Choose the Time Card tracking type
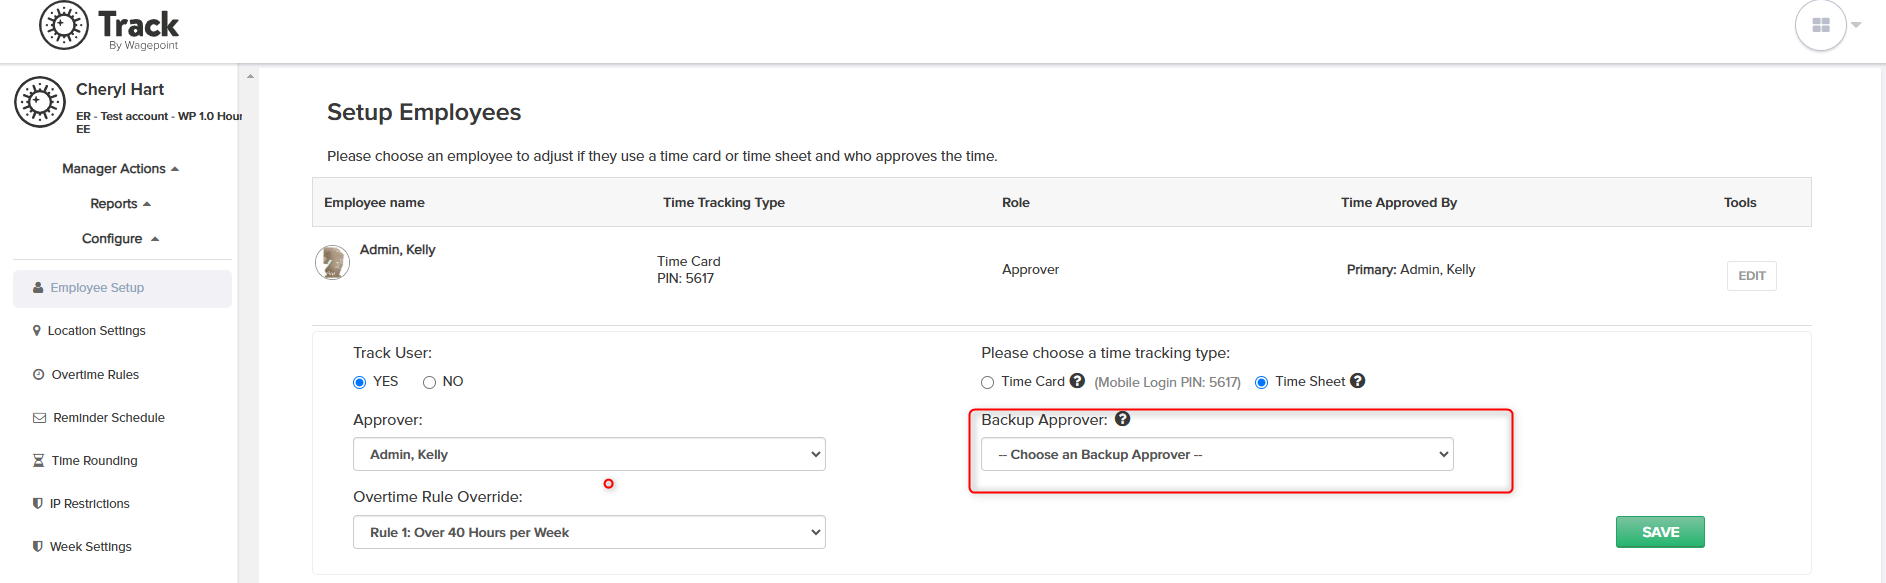 [x=988, y=382]
